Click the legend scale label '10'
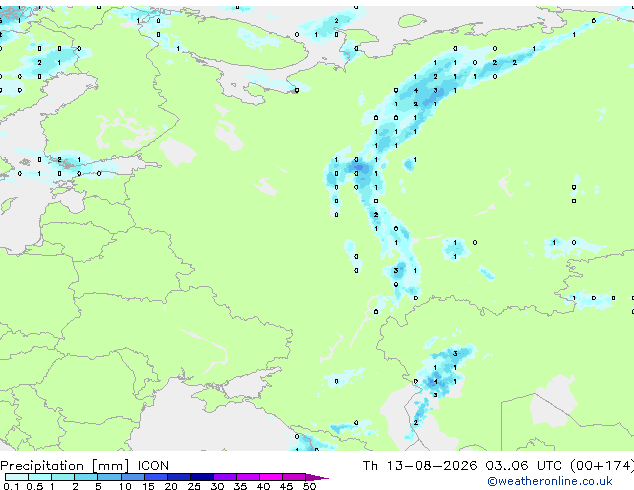This screenshot has width=634, height=490. (x=125, y=486)
